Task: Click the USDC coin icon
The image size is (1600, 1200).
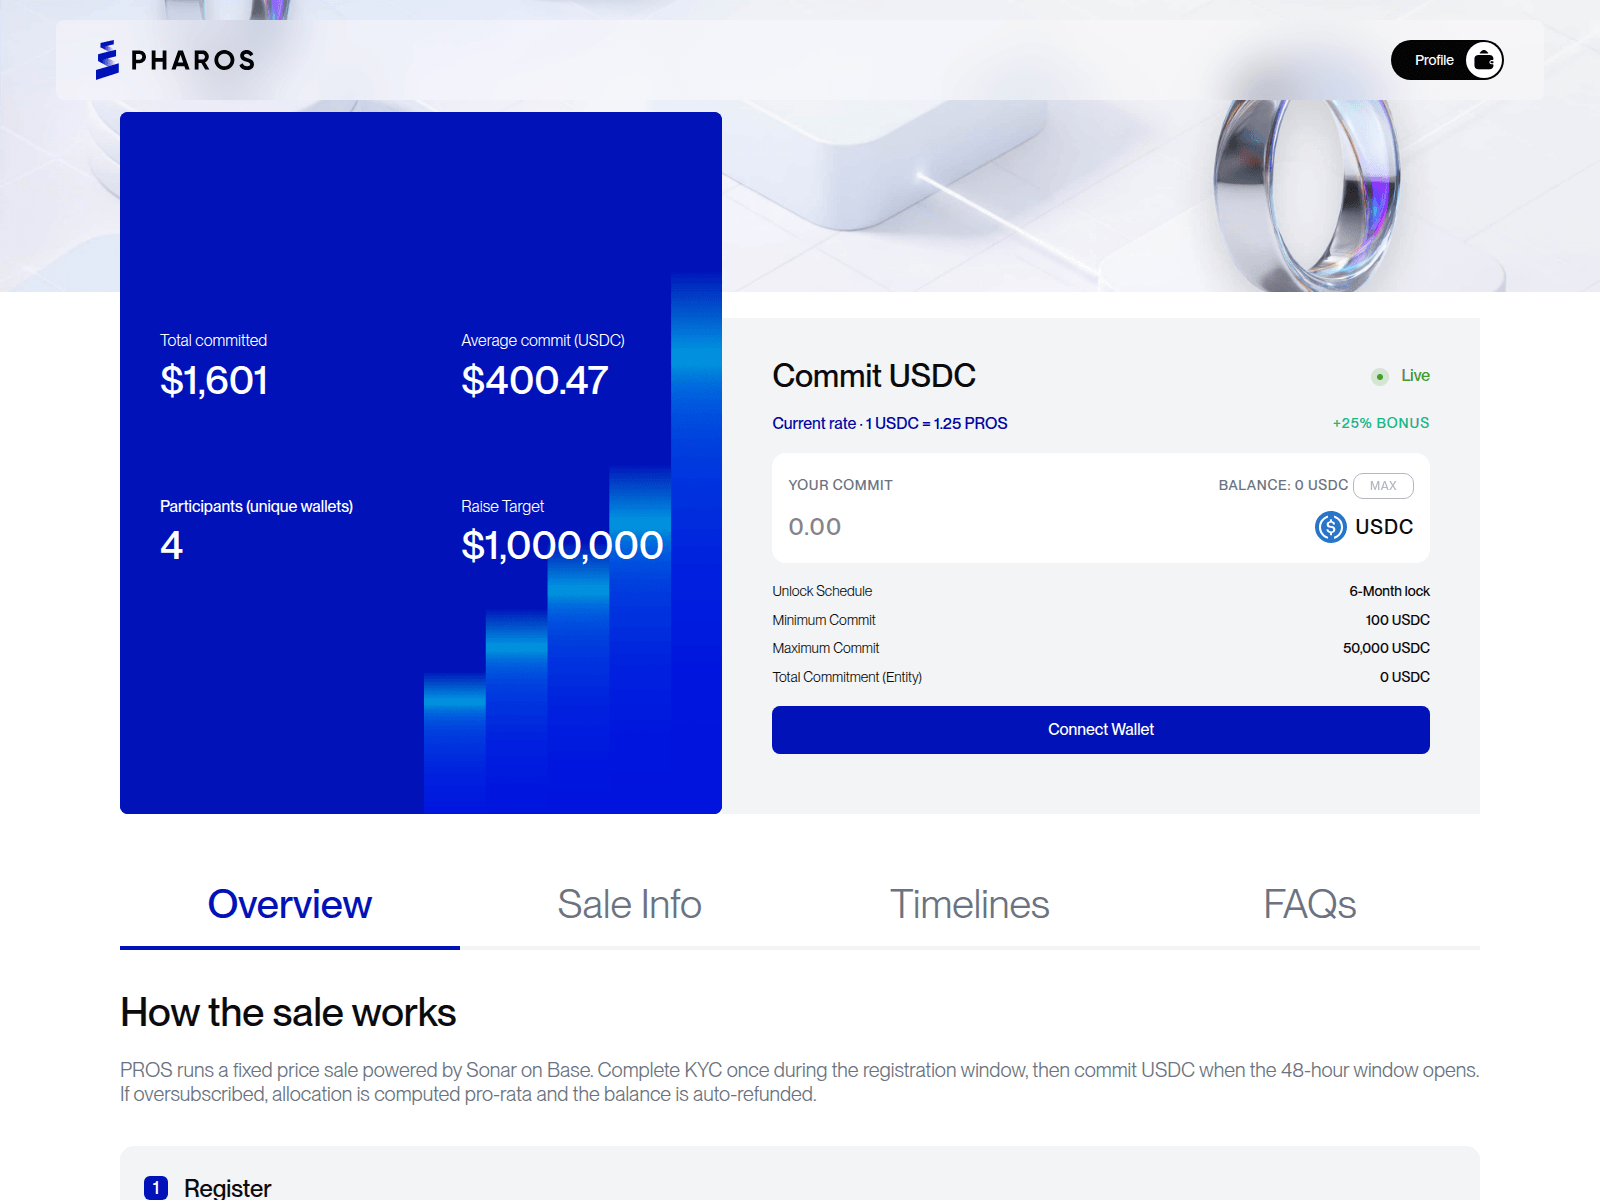Action: [1330, 527]
